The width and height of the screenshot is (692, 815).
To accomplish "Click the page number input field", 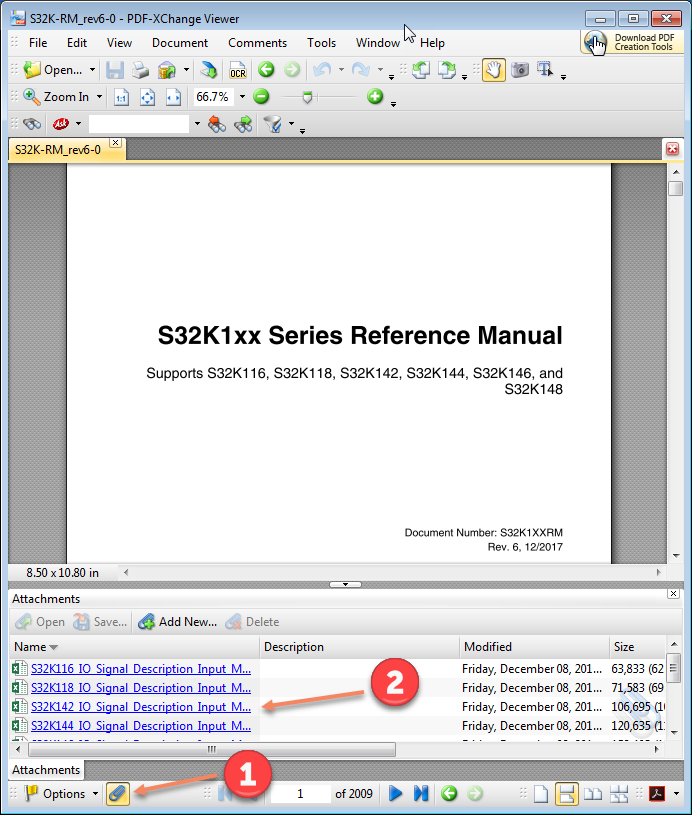I will pyautogui.click(x=300, y=794).
